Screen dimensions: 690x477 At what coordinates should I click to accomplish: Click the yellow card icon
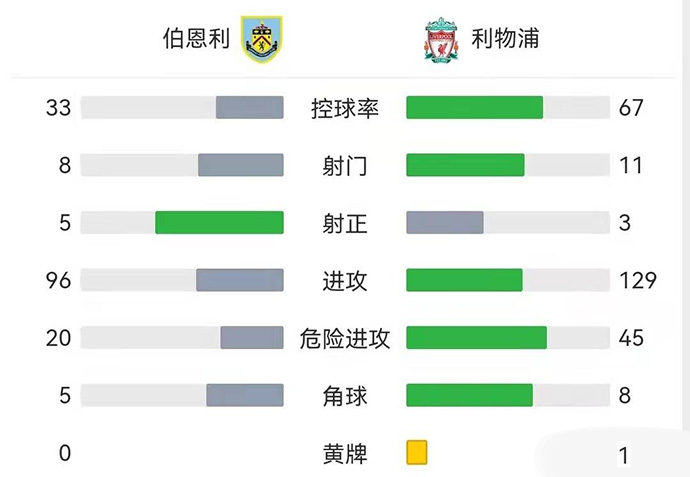[x=417, y=452]
